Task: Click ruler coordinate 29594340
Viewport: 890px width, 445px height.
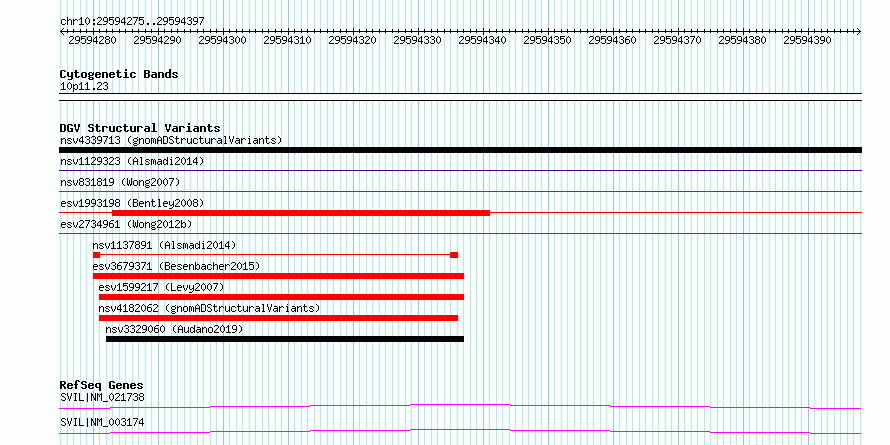Action: [482, 40]
